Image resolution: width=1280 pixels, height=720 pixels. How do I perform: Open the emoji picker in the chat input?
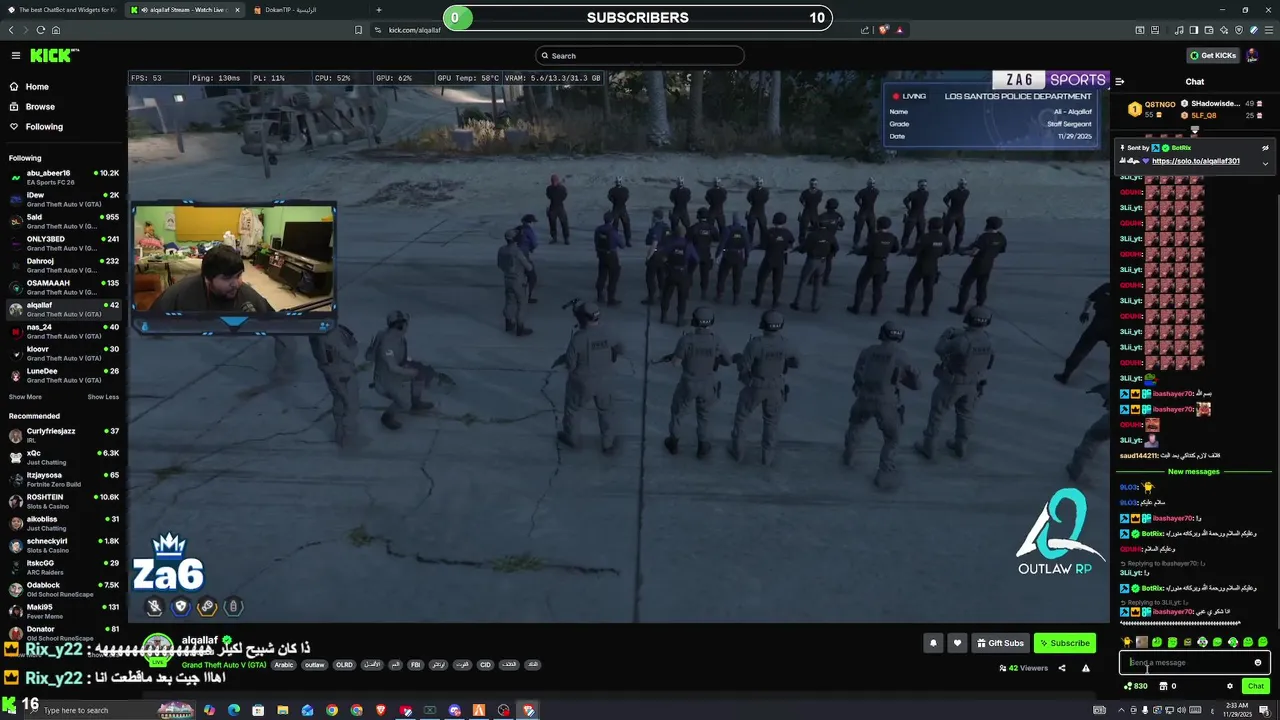tap(1258, 662)
